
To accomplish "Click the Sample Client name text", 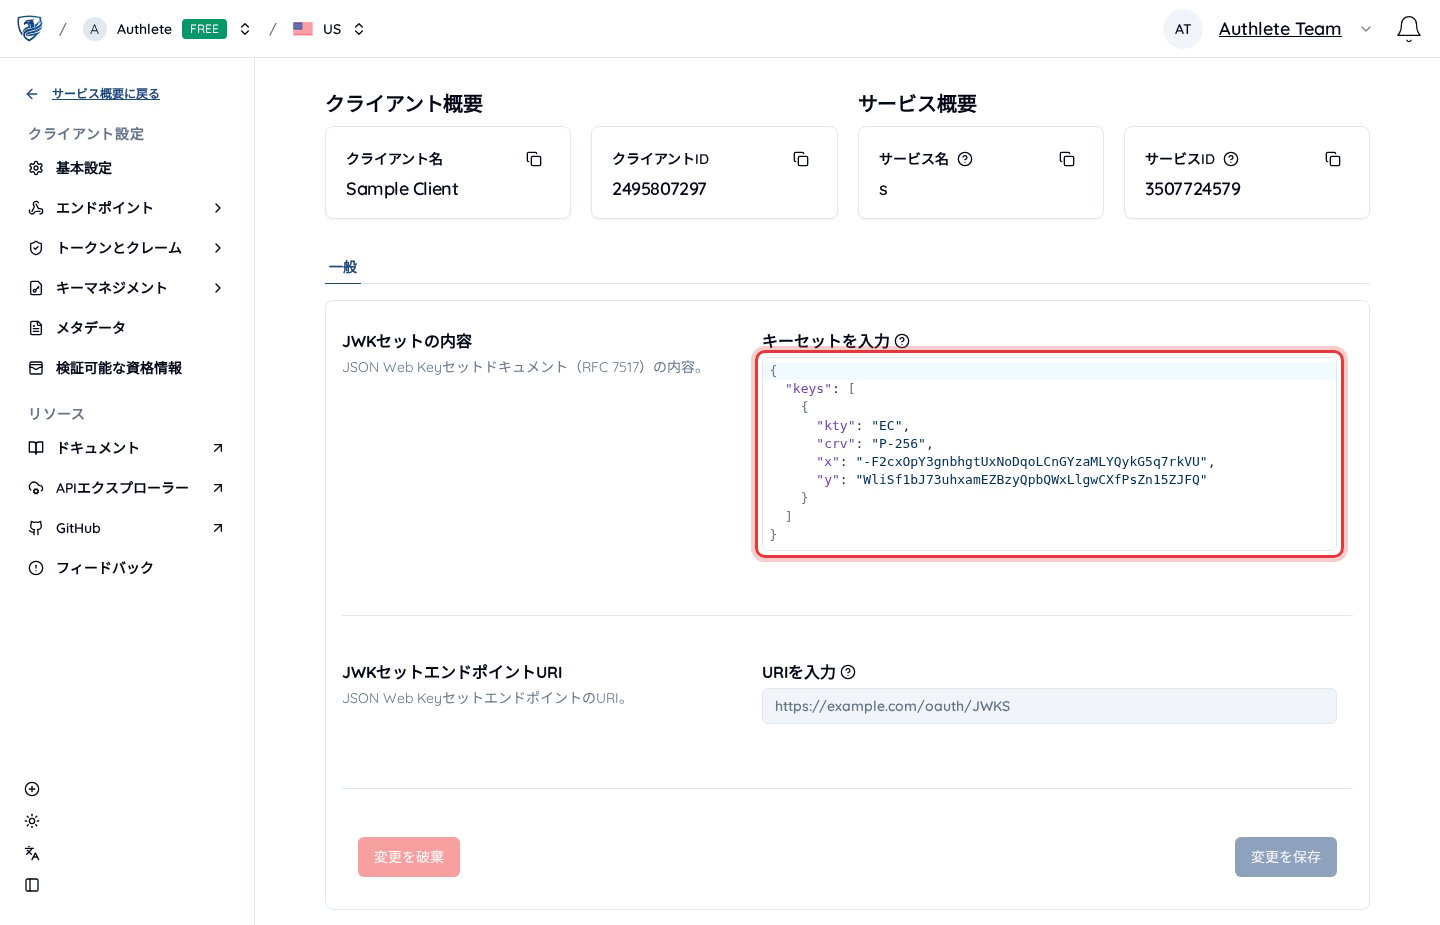I will 402,189.
